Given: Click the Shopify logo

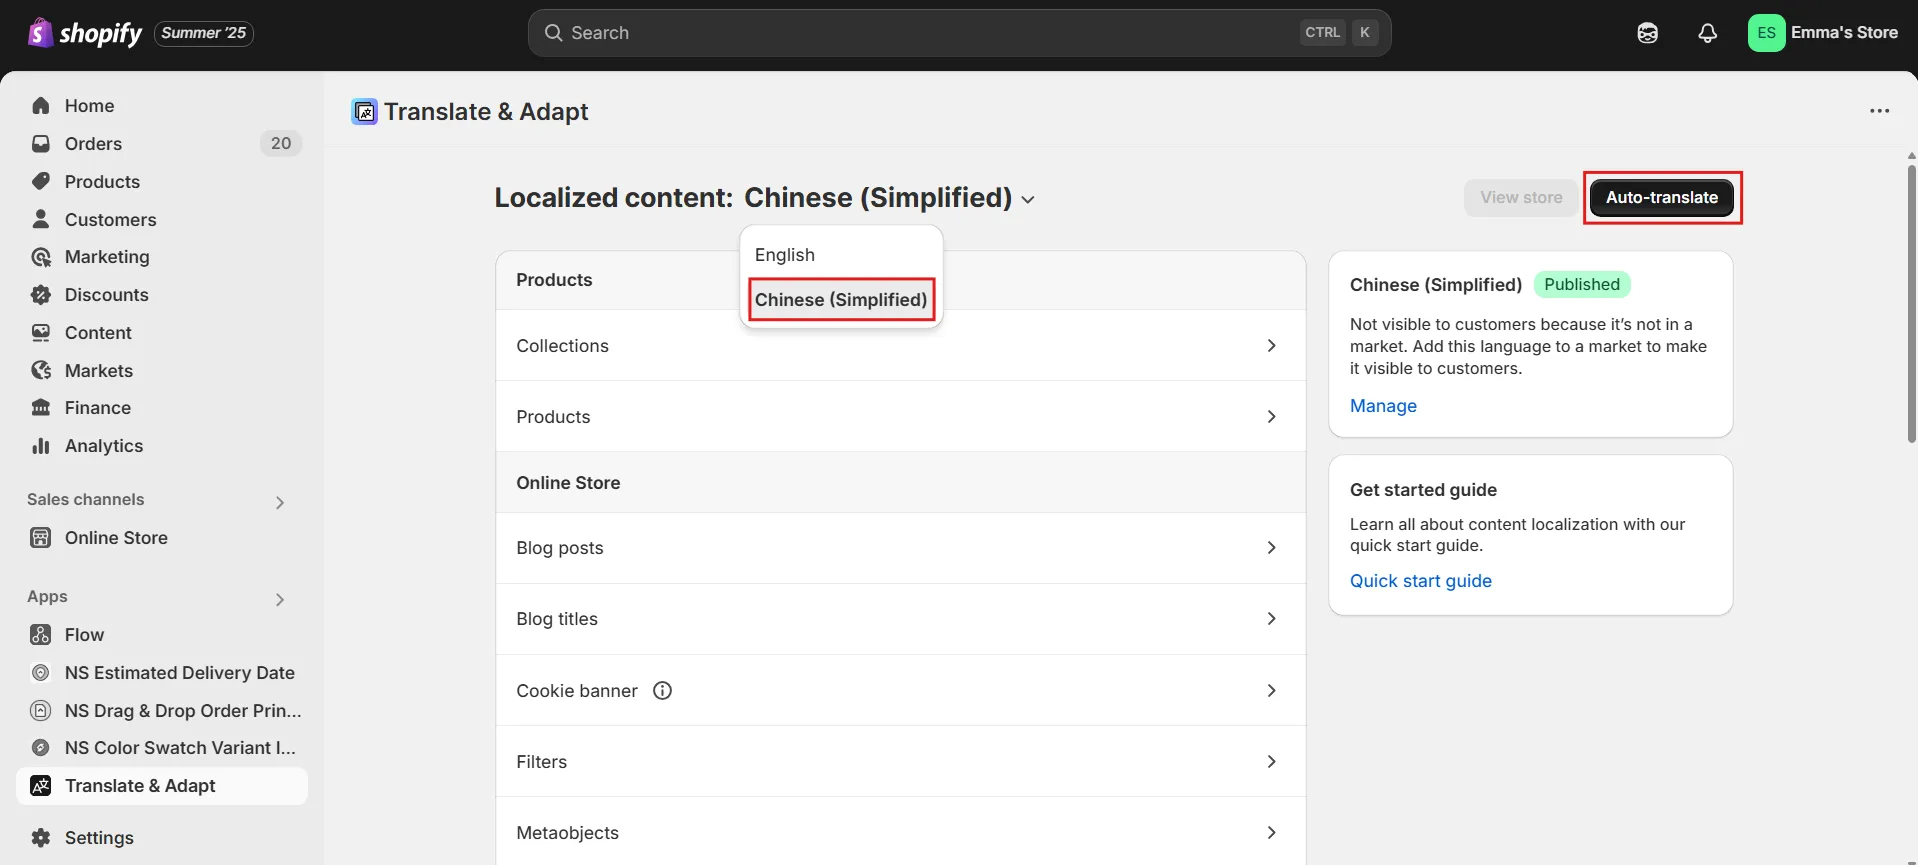Looking at the screenshot, I should 85,33.
